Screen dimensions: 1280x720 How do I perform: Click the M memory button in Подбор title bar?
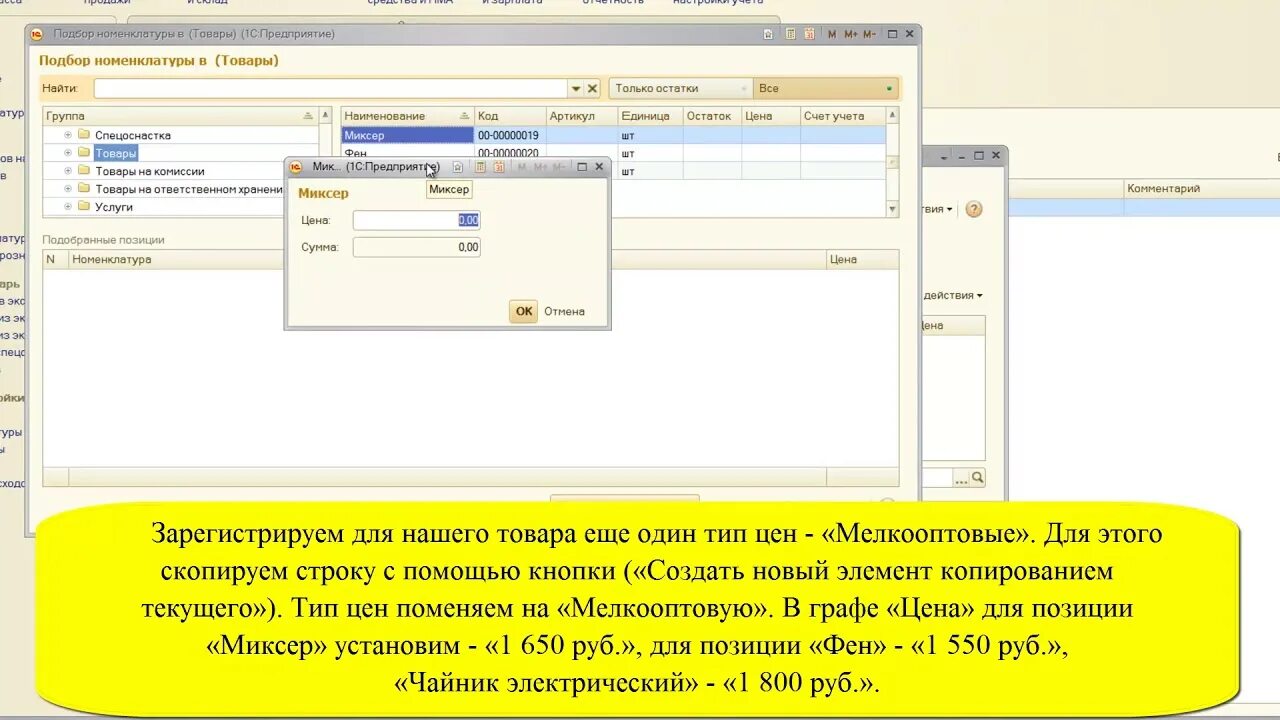click(x=833, y=34)
